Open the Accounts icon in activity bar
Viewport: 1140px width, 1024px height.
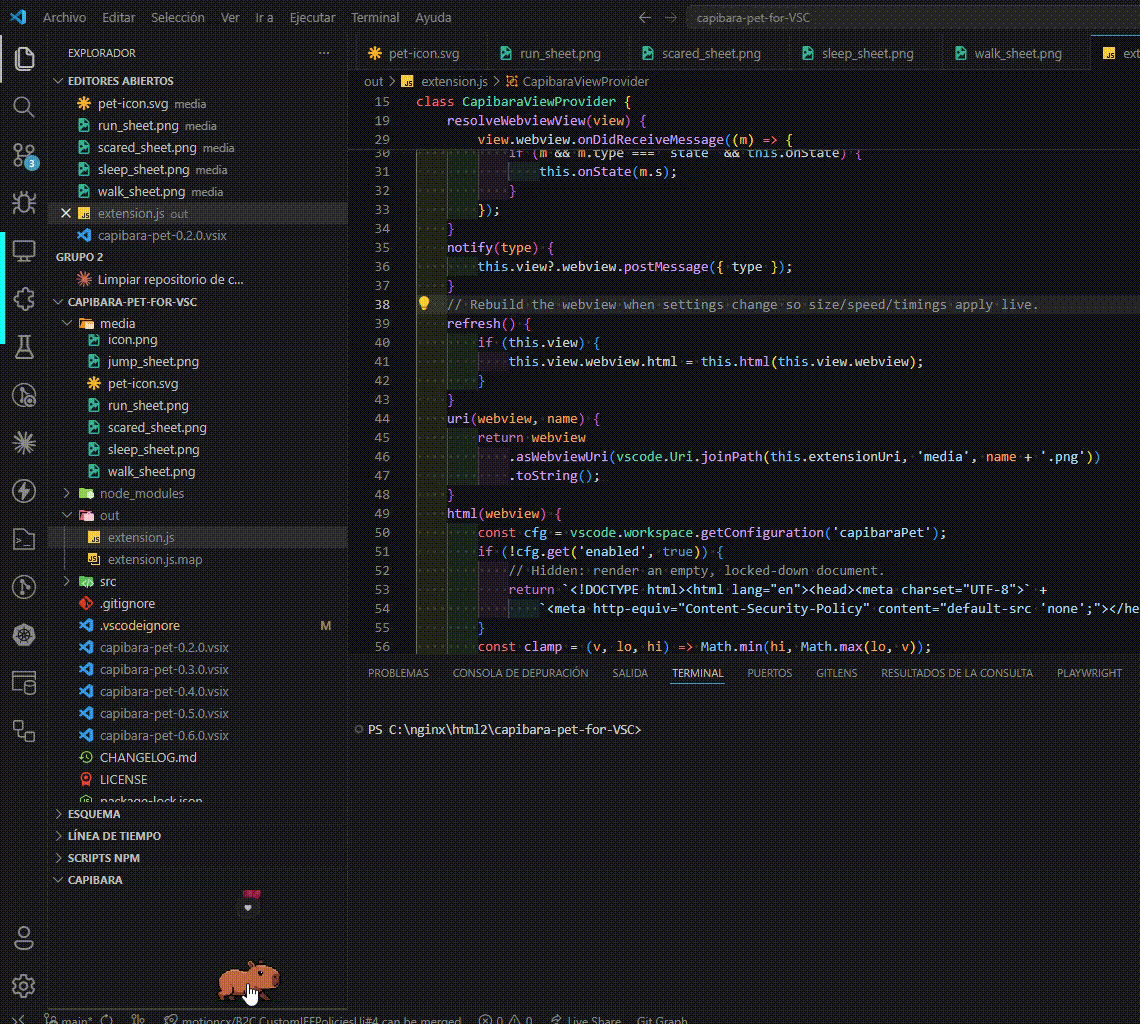click(x=24, y=938)
